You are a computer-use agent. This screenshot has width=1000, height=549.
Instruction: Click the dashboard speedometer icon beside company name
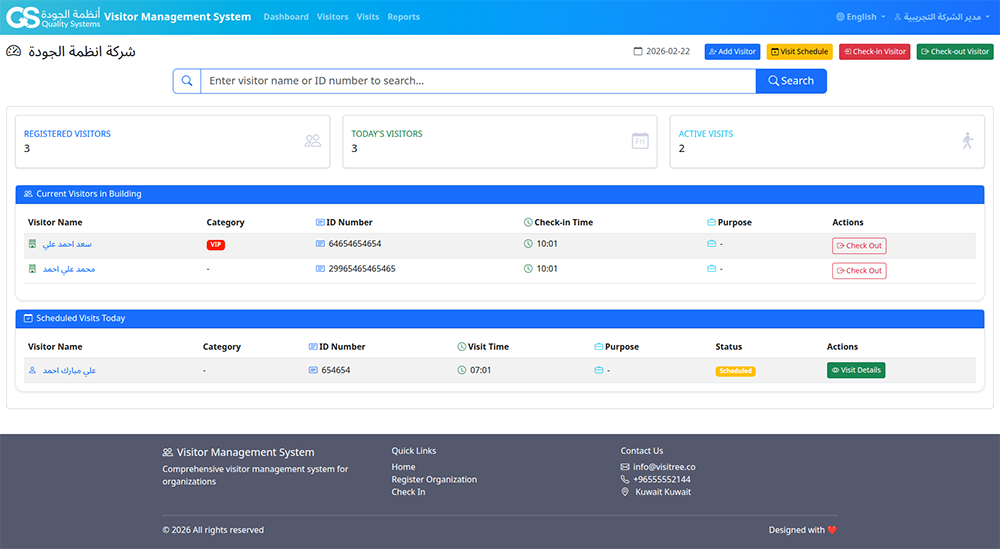14,51
